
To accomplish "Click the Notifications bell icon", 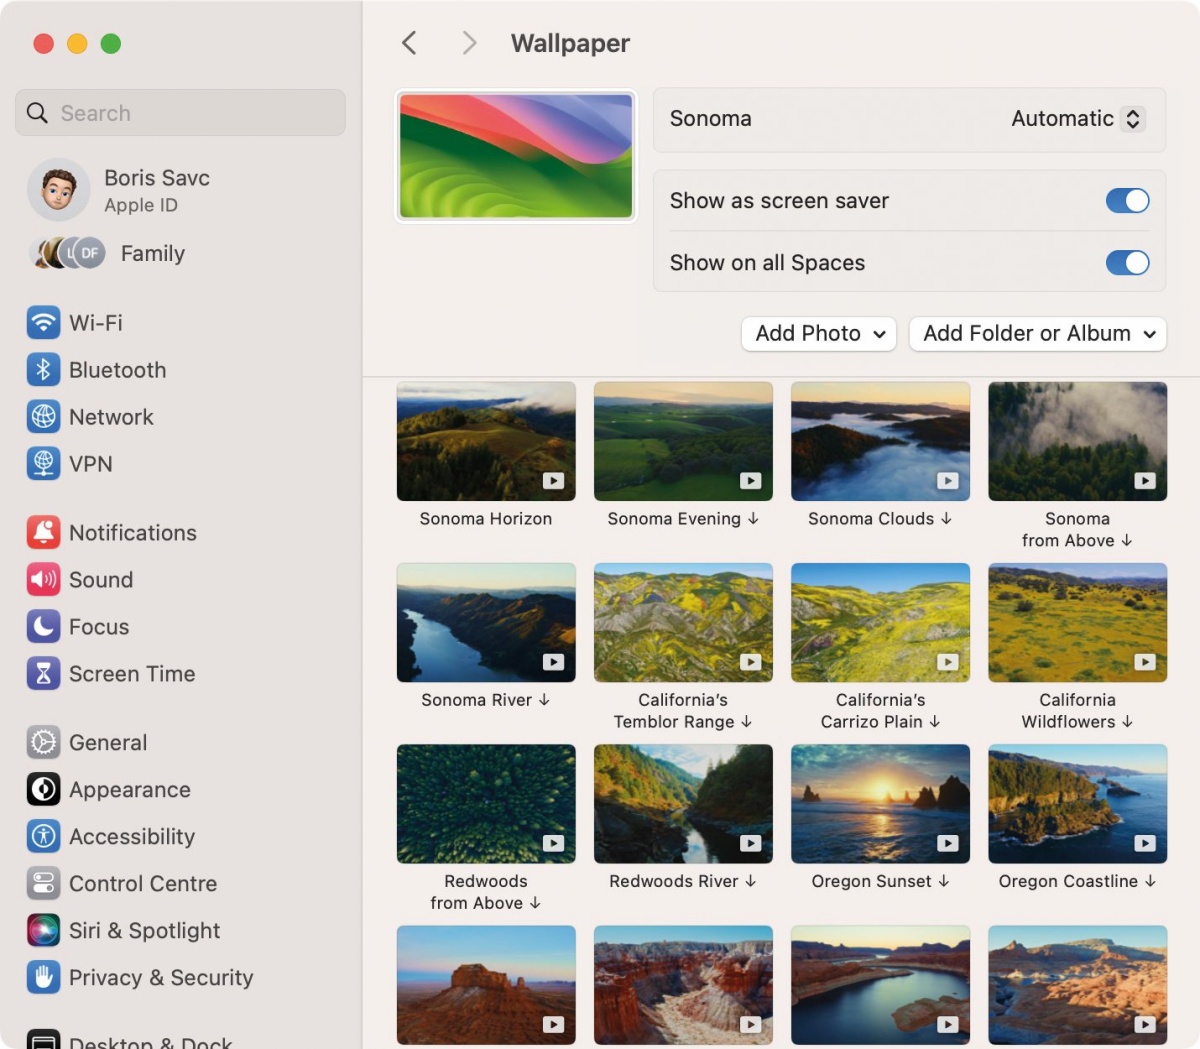I will (x=43, y=533).
